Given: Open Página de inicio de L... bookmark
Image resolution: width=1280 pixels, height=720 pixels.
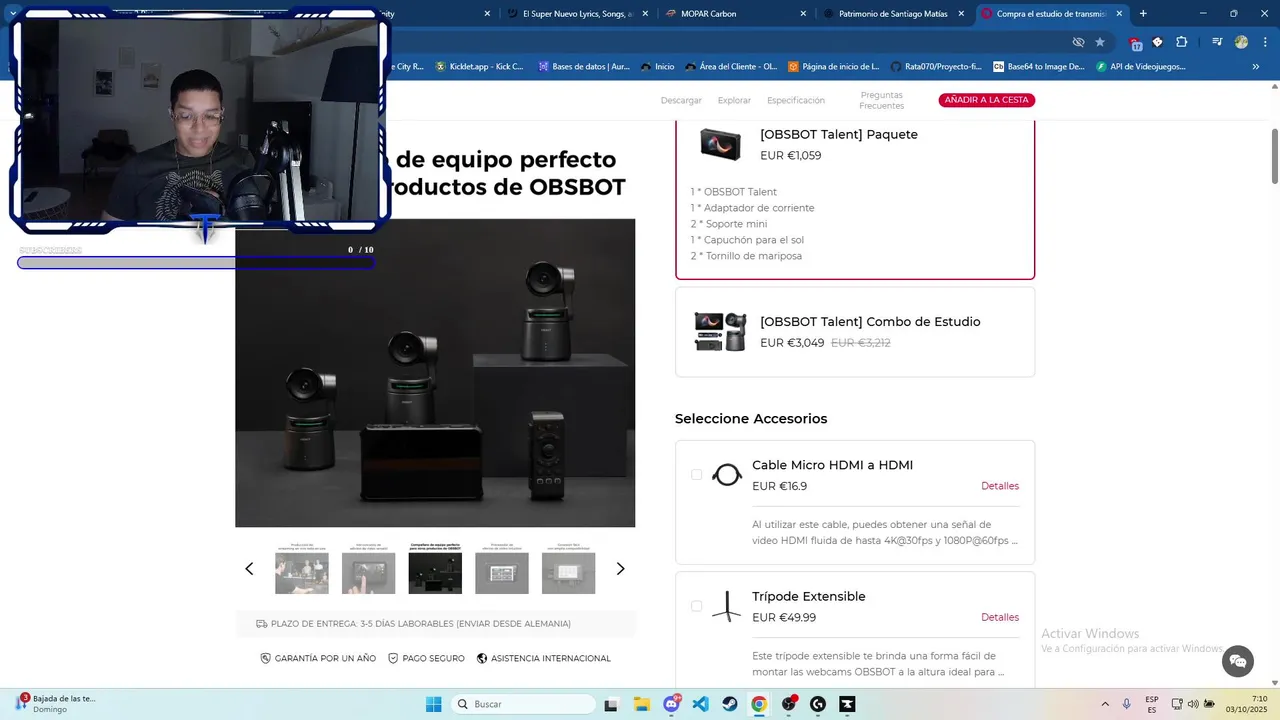Looking at the screenshot, I should 834,67.
